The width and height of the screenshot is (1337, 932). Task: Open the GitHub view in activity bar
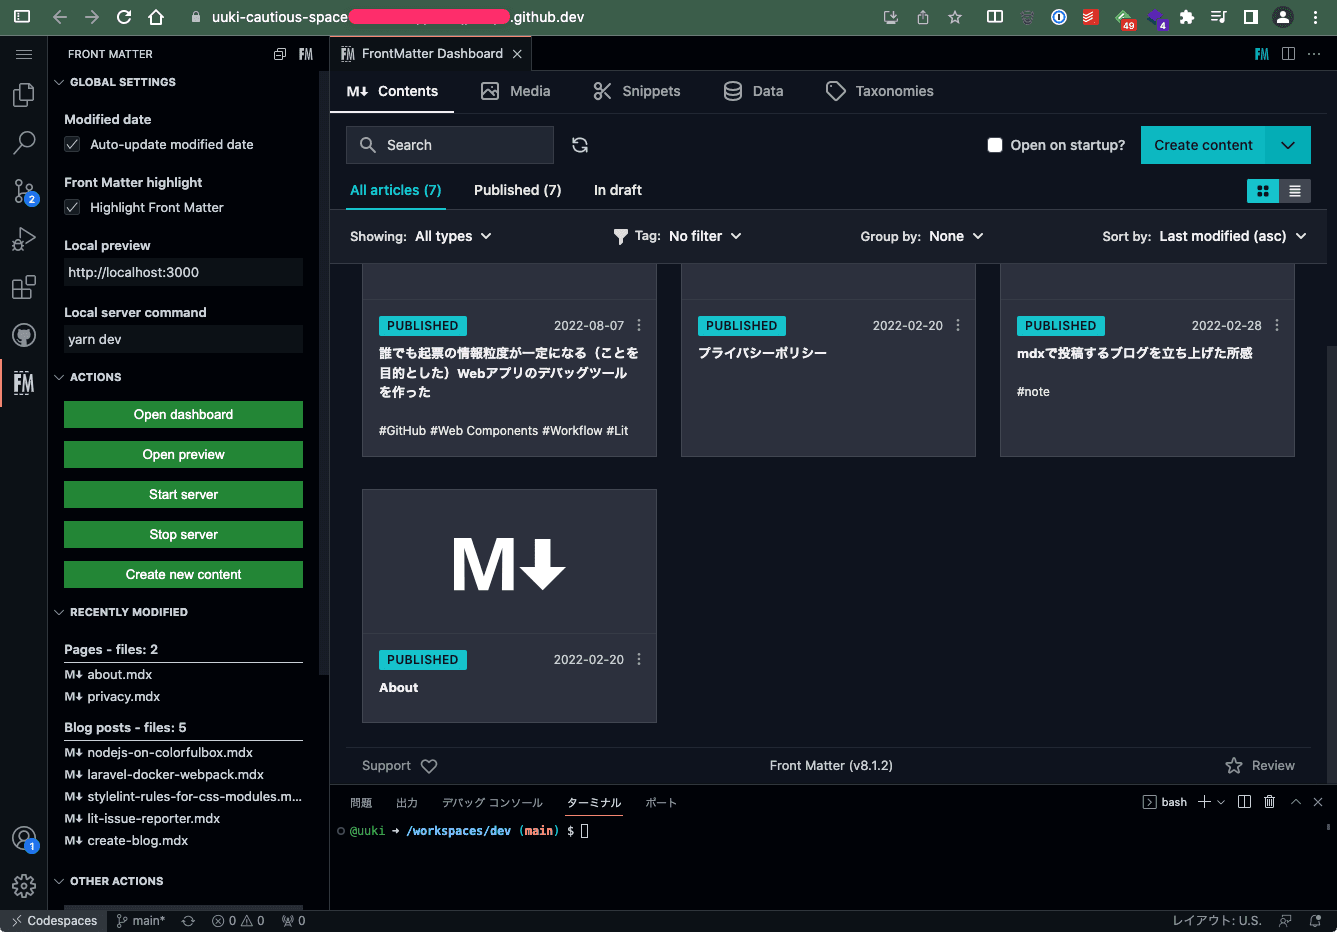click(x=24, y=335)
